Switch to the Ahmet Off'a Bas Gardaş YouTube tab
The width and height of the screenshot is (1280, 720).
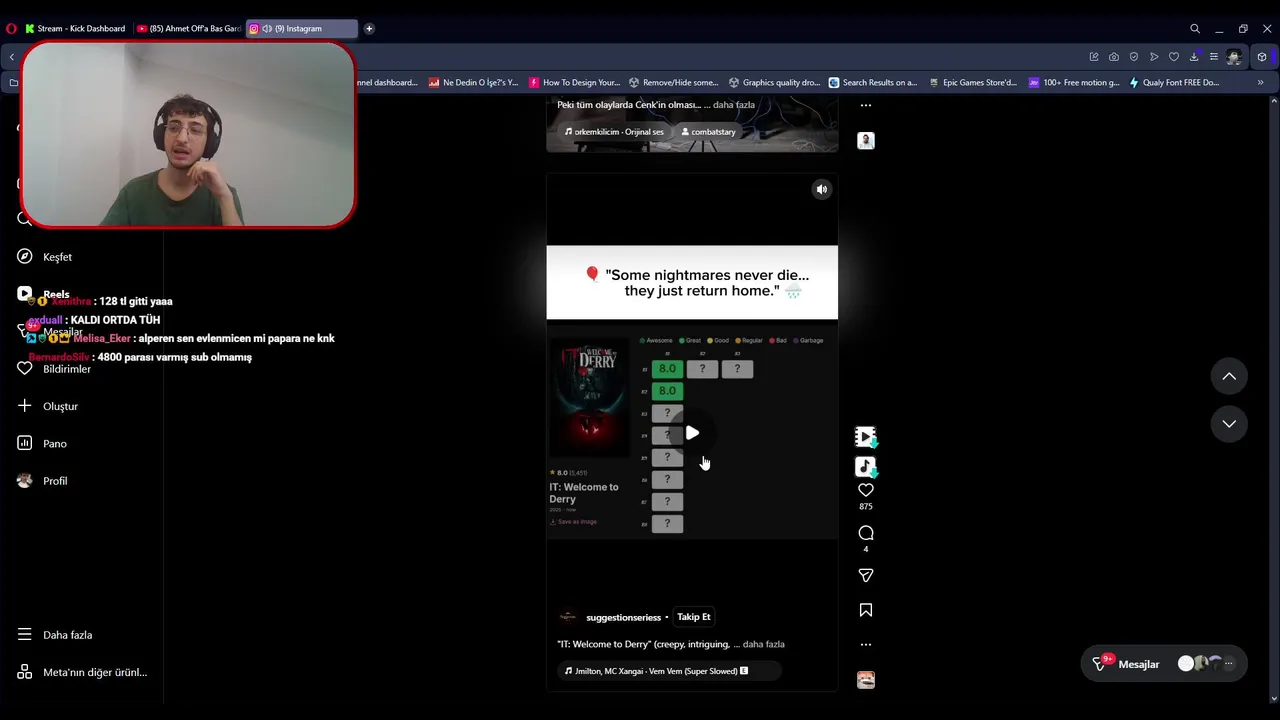pyautogui.click(x=188, y=29)
